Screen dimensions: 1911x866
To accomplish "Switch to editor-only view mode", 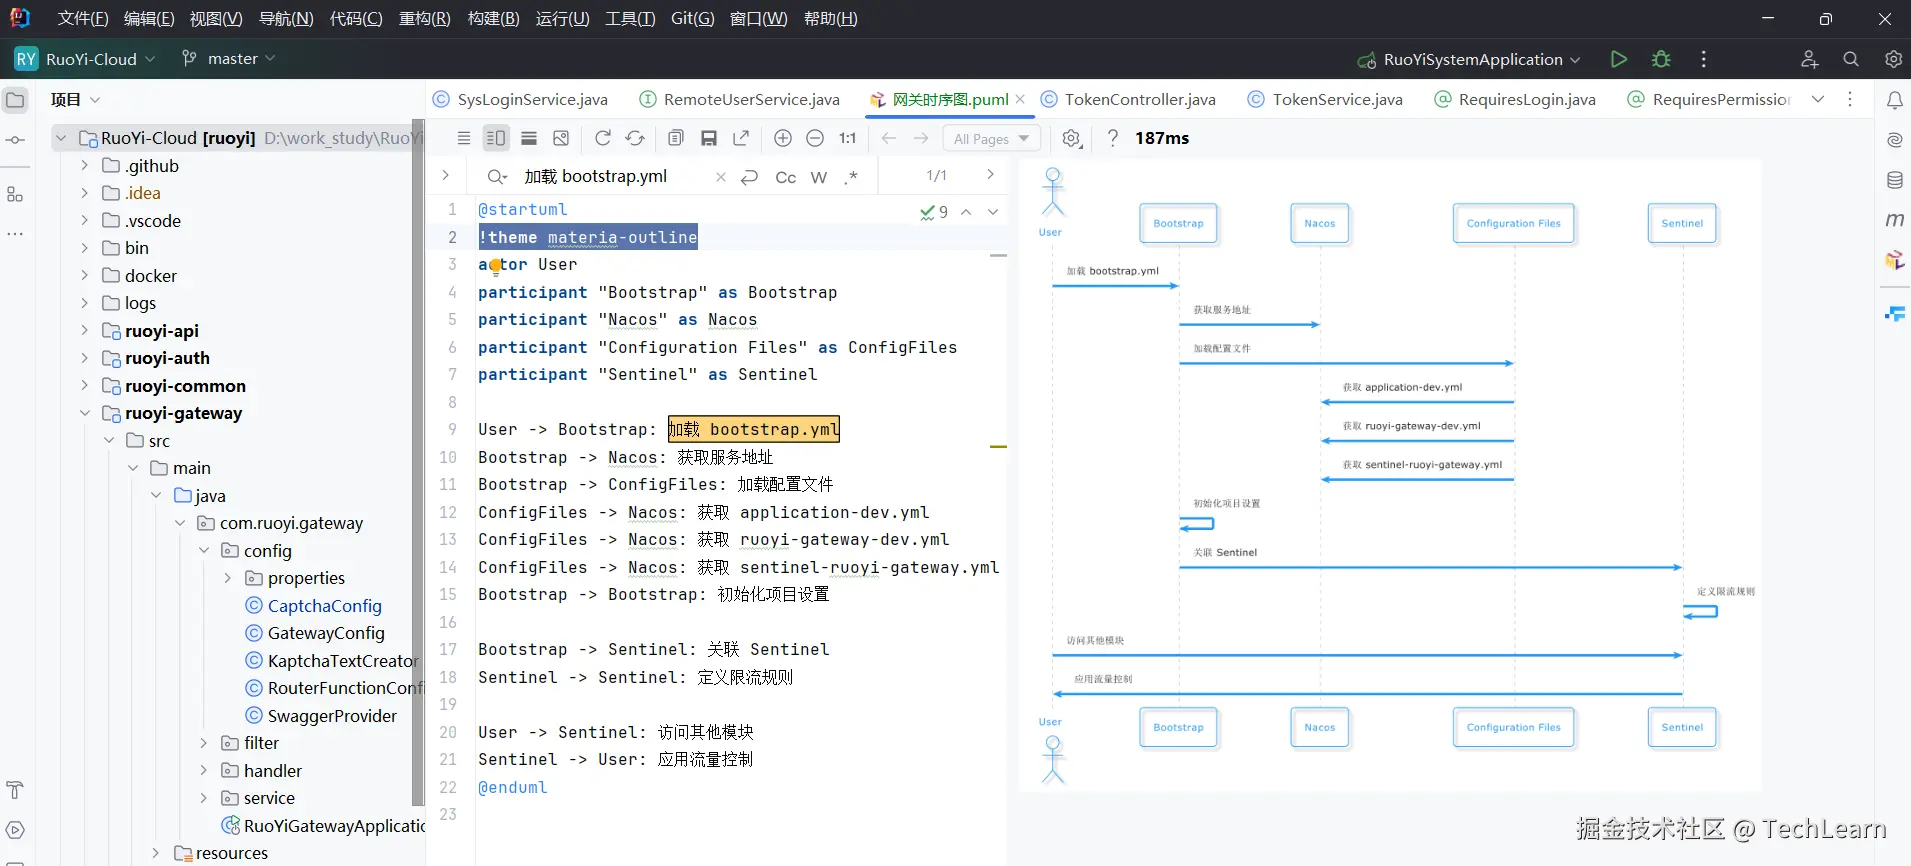I will [x=464, y=138].
